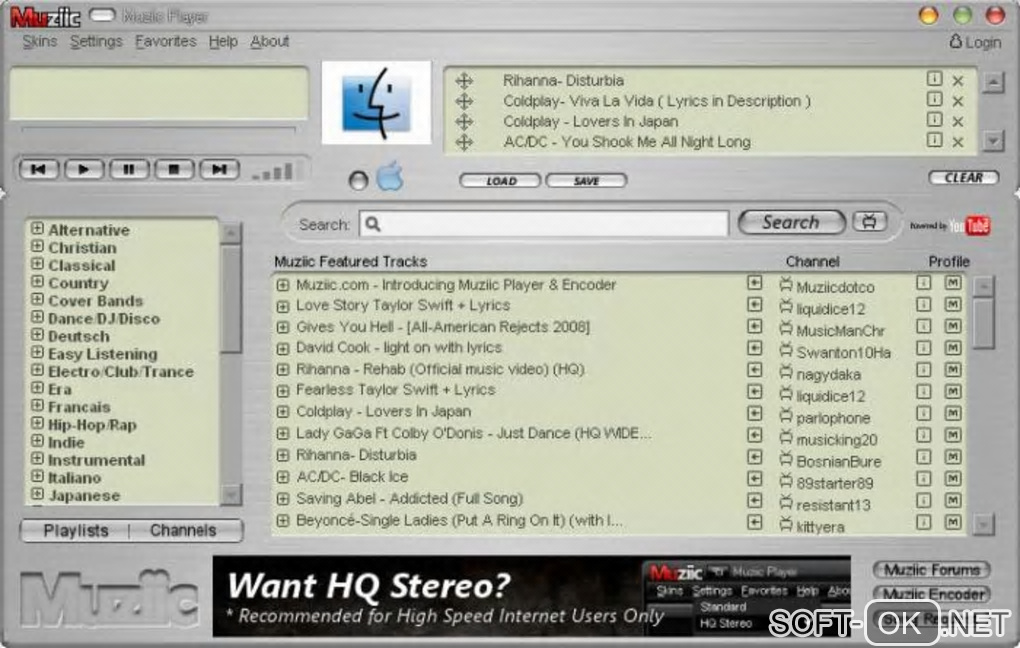This screenshot has height=648, width=1020.
Task: Add Love Story Taylor Swift to playlist
Action: point(755,304)
